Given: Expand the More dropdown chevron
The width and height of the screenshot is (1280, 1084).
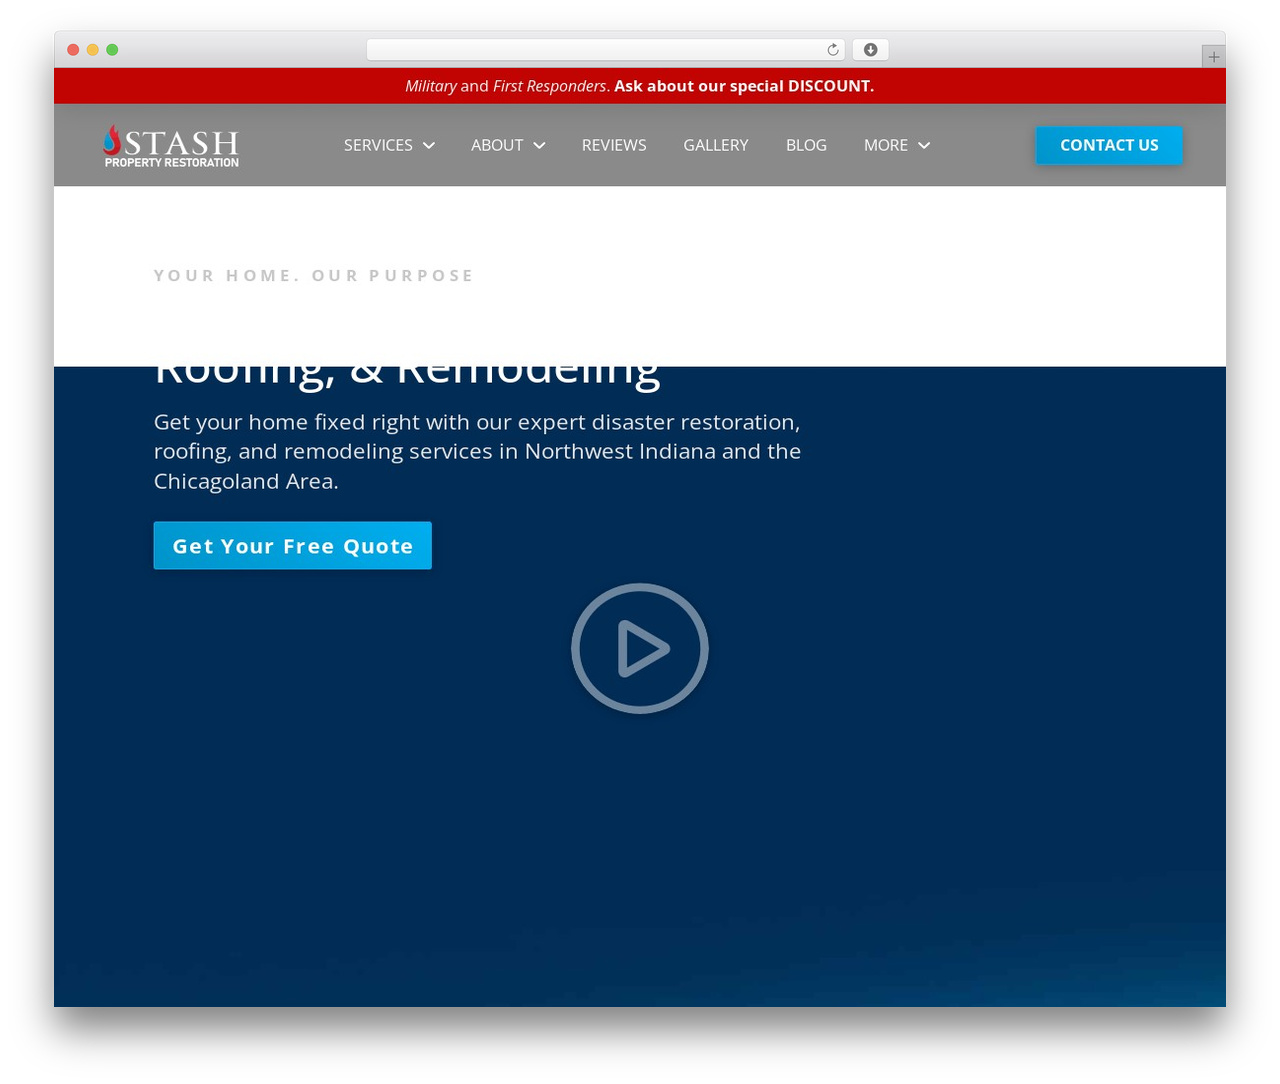Looking at the screenshot, I should (924, 145).
